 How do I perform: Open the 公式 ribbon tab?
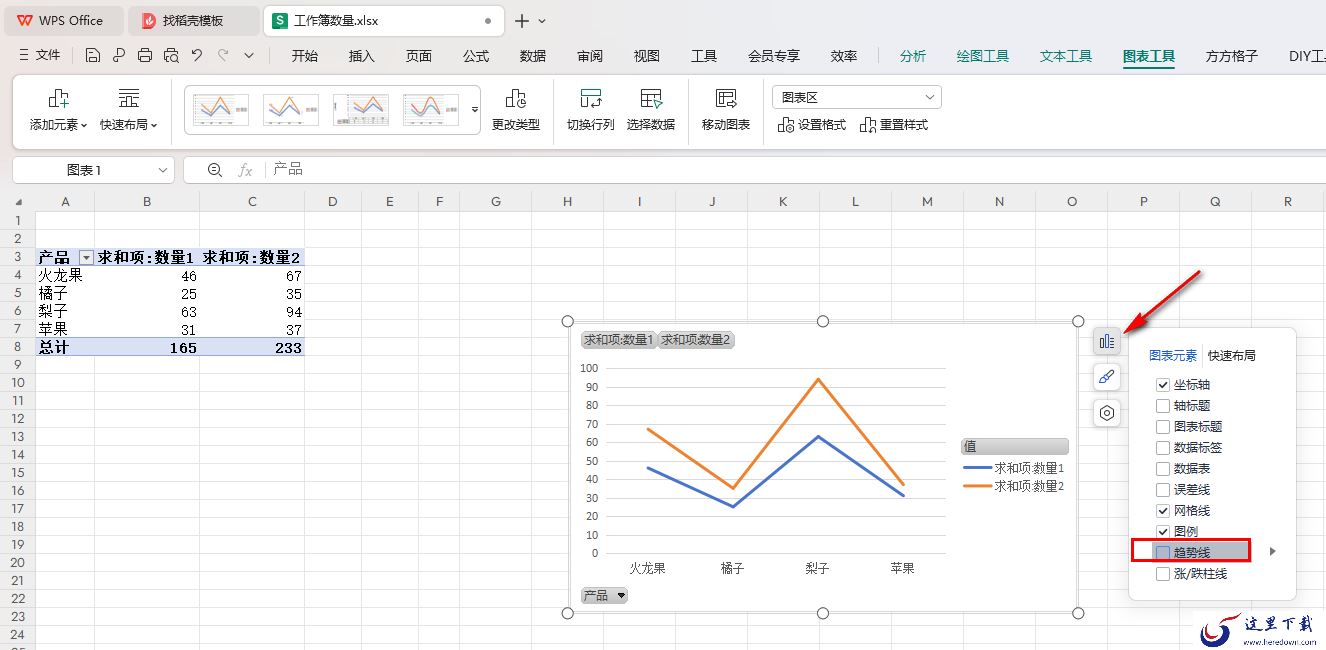click(x=476, y=56)
